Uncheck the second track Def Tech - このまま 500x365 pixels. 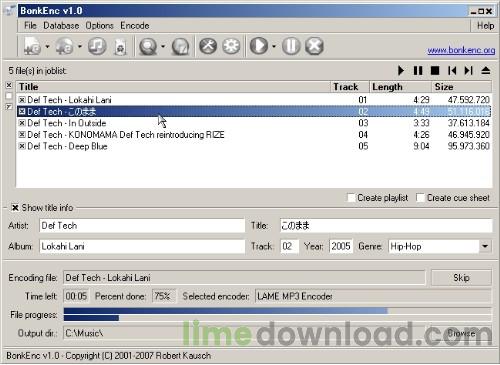(22, 111)
